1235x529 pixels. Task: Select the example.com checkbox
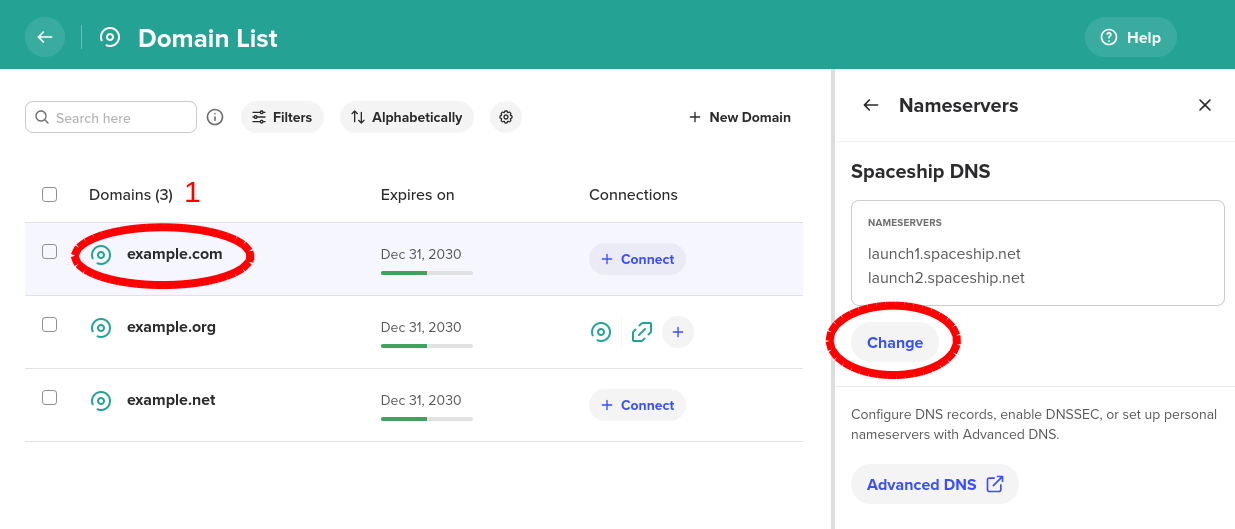(x=49, y=252)
